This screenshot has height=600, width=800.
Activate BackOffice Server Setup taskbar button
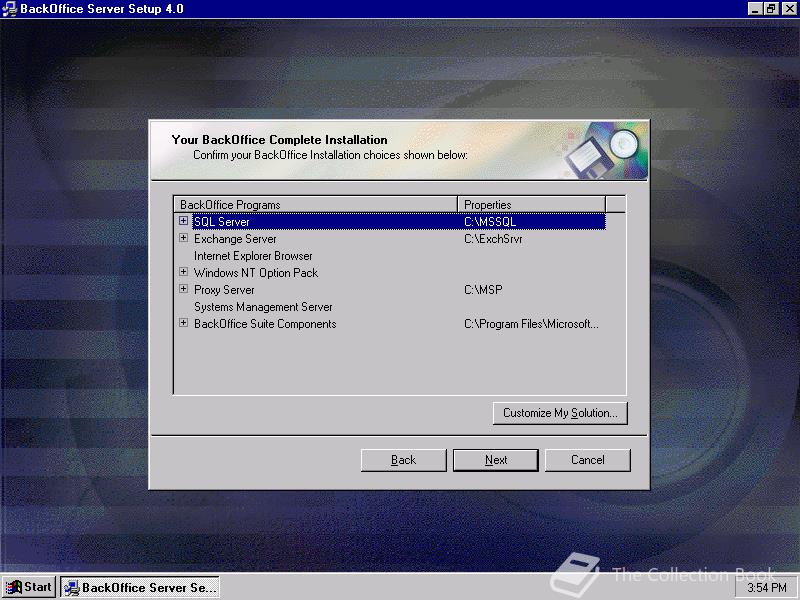[x=140, y=587]
